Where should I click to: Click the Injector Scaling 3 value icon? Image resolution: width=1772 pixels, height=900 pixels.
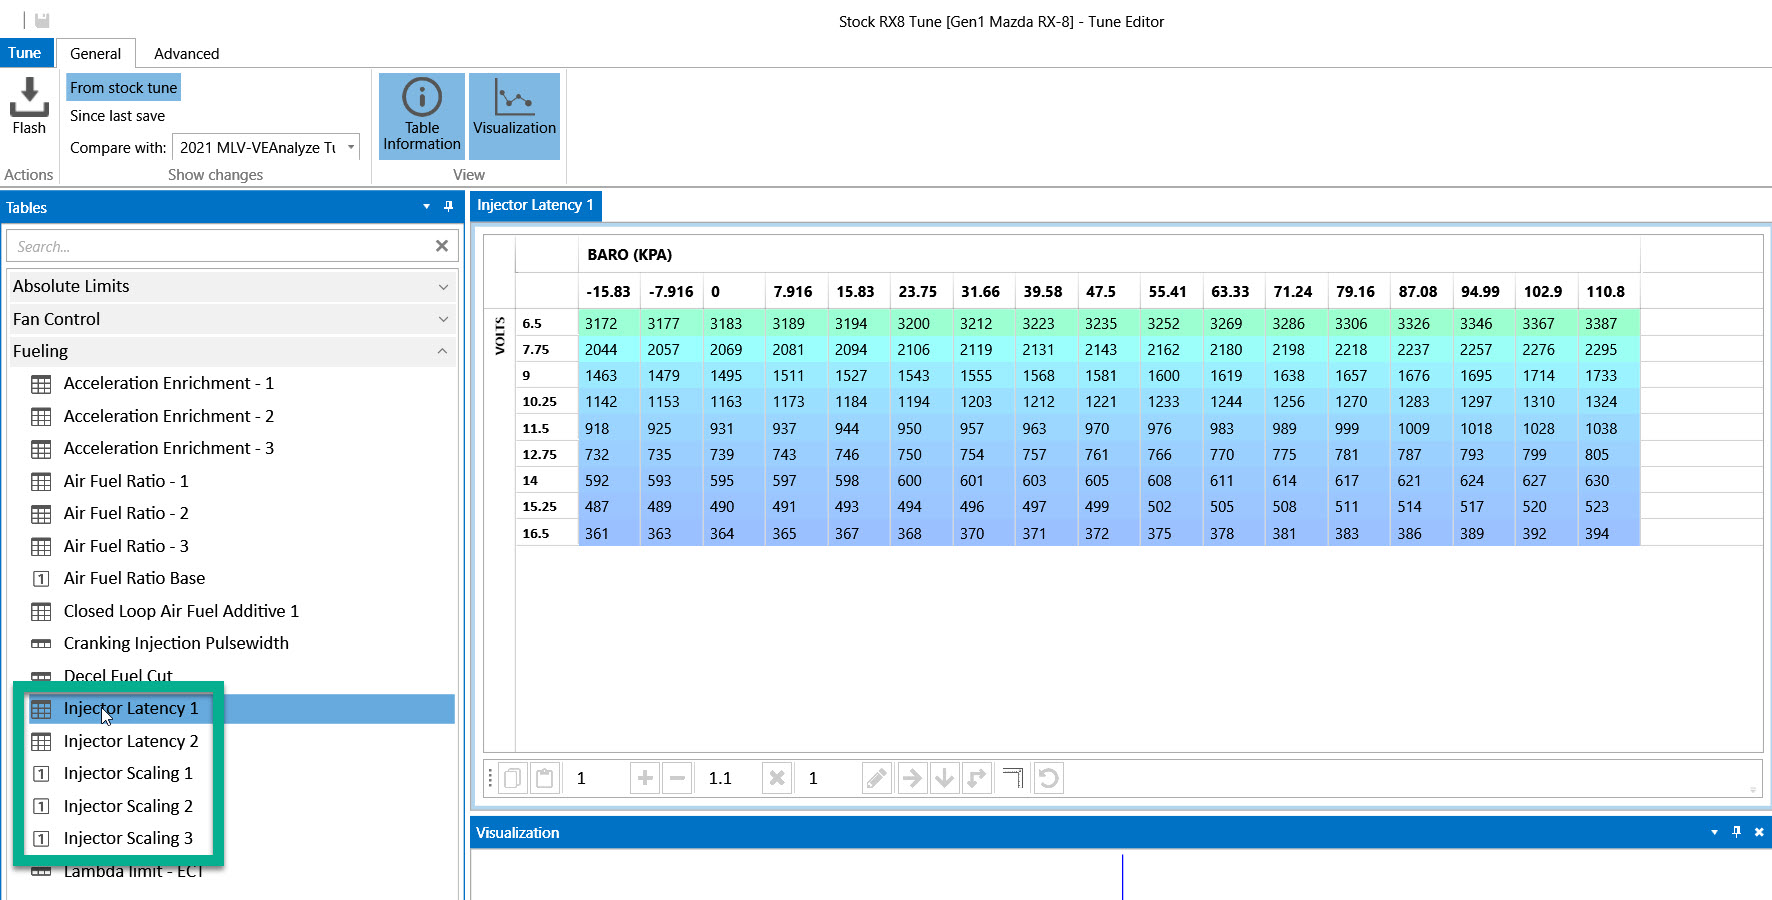coord(41,839)
